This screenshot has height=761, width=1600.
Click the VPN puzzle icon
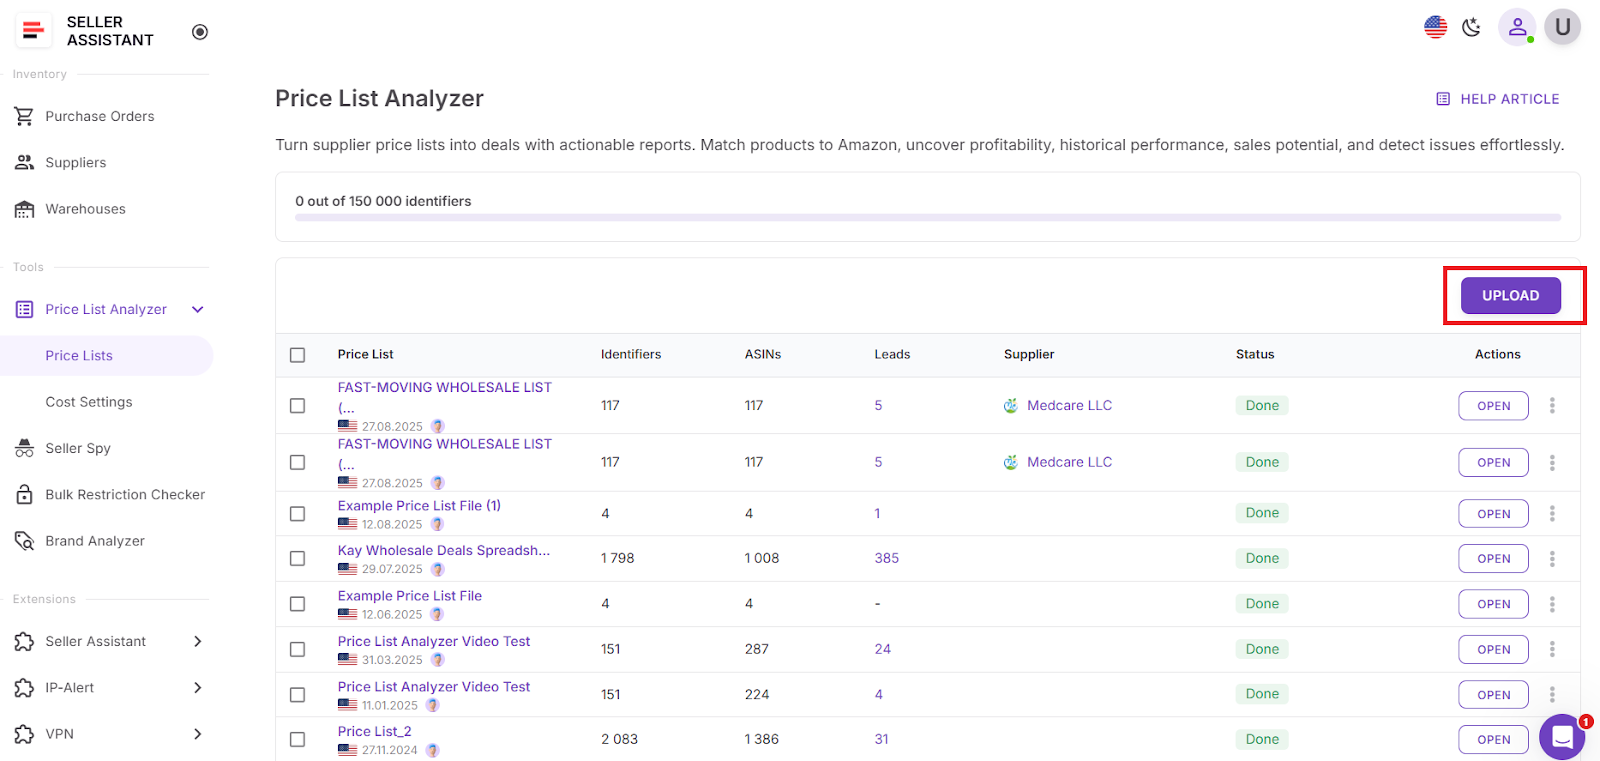25,734
